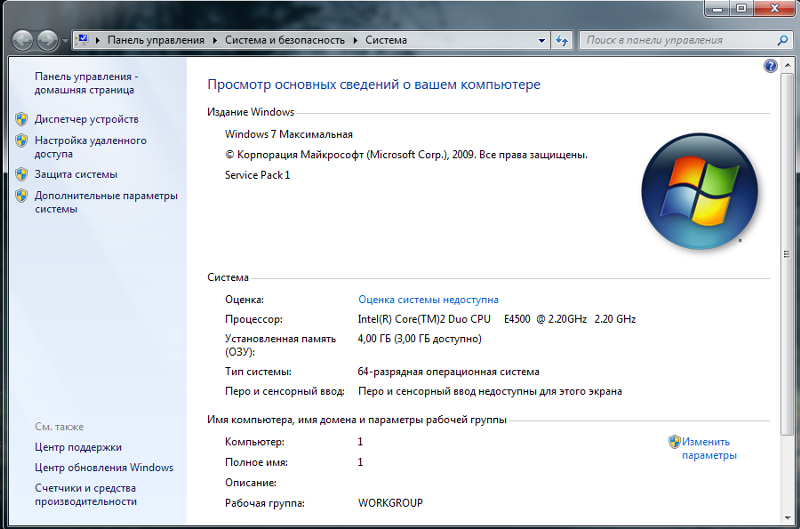
Task: Select the Microsoft Corp. copyright line
Action: (406, 155)
